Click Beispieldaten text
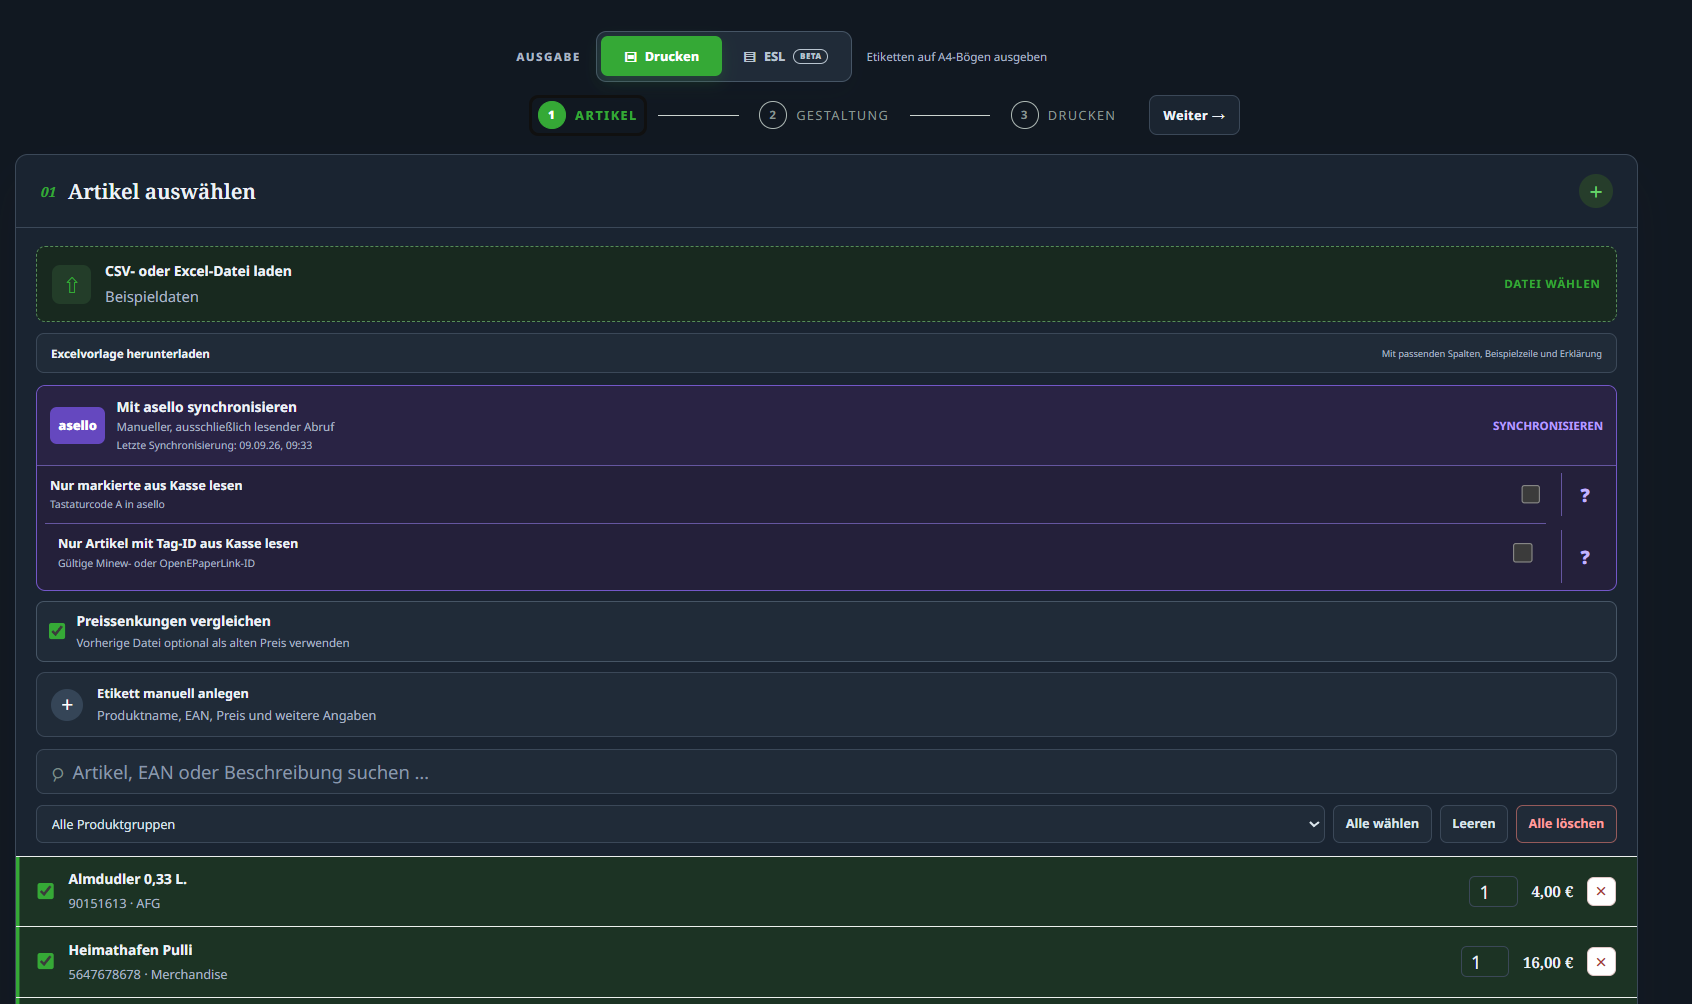 coord(151,297)
